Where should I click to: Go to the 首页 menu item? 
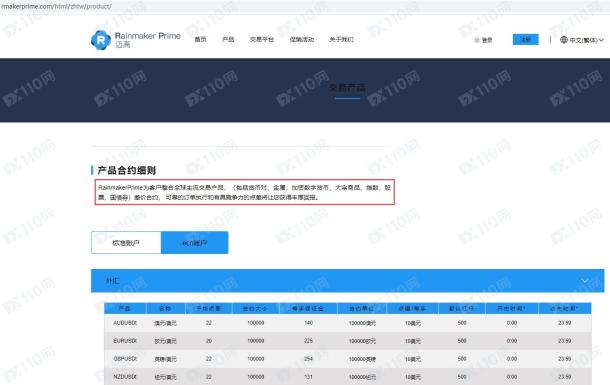click(200, 39)
